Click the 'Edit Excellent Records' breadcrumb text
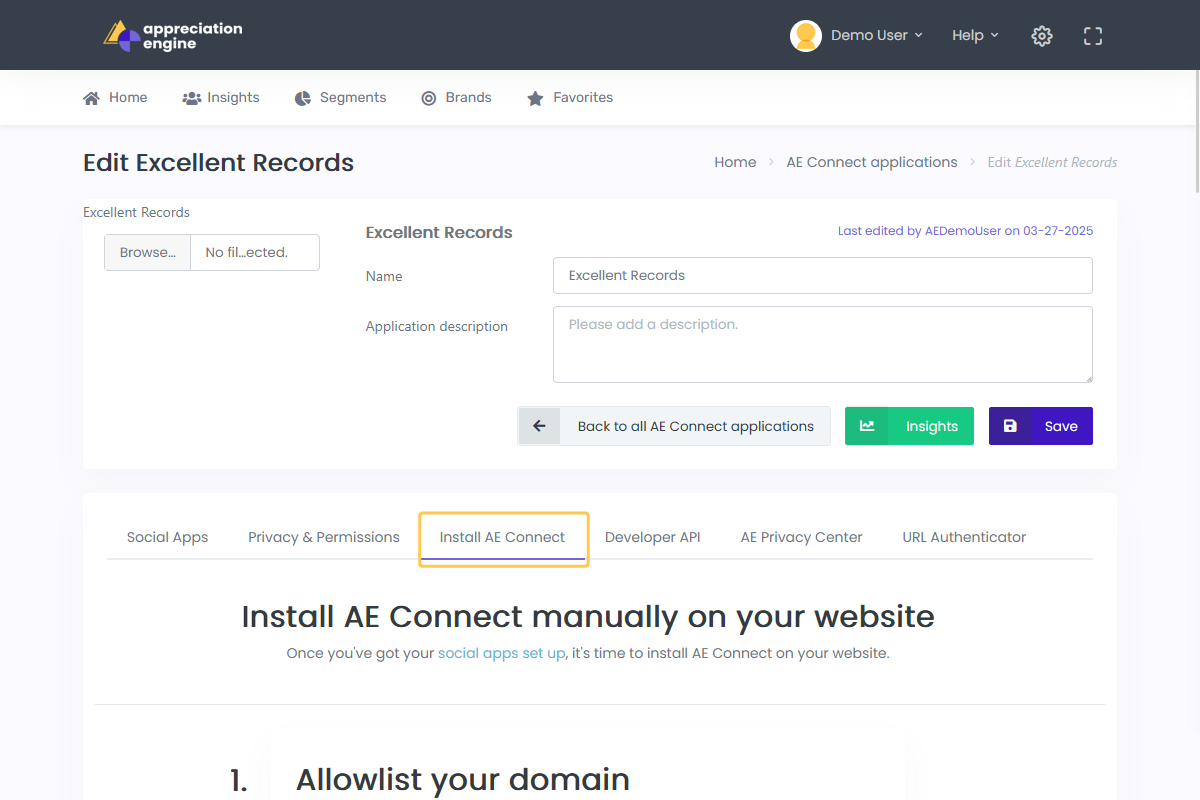The height and width of the screenshot is (800, 1200). [1052, 162]
